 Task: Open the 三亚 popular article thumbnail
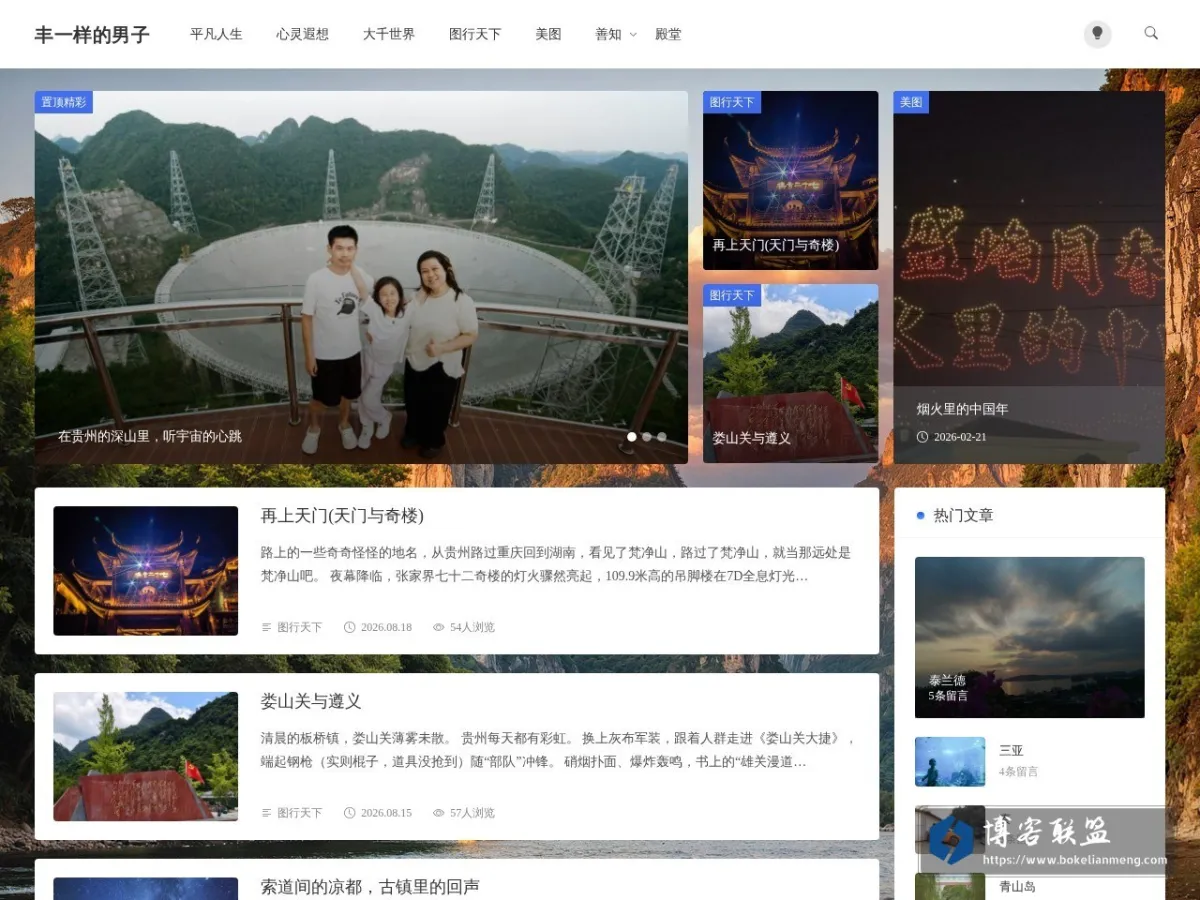[950, 762]
